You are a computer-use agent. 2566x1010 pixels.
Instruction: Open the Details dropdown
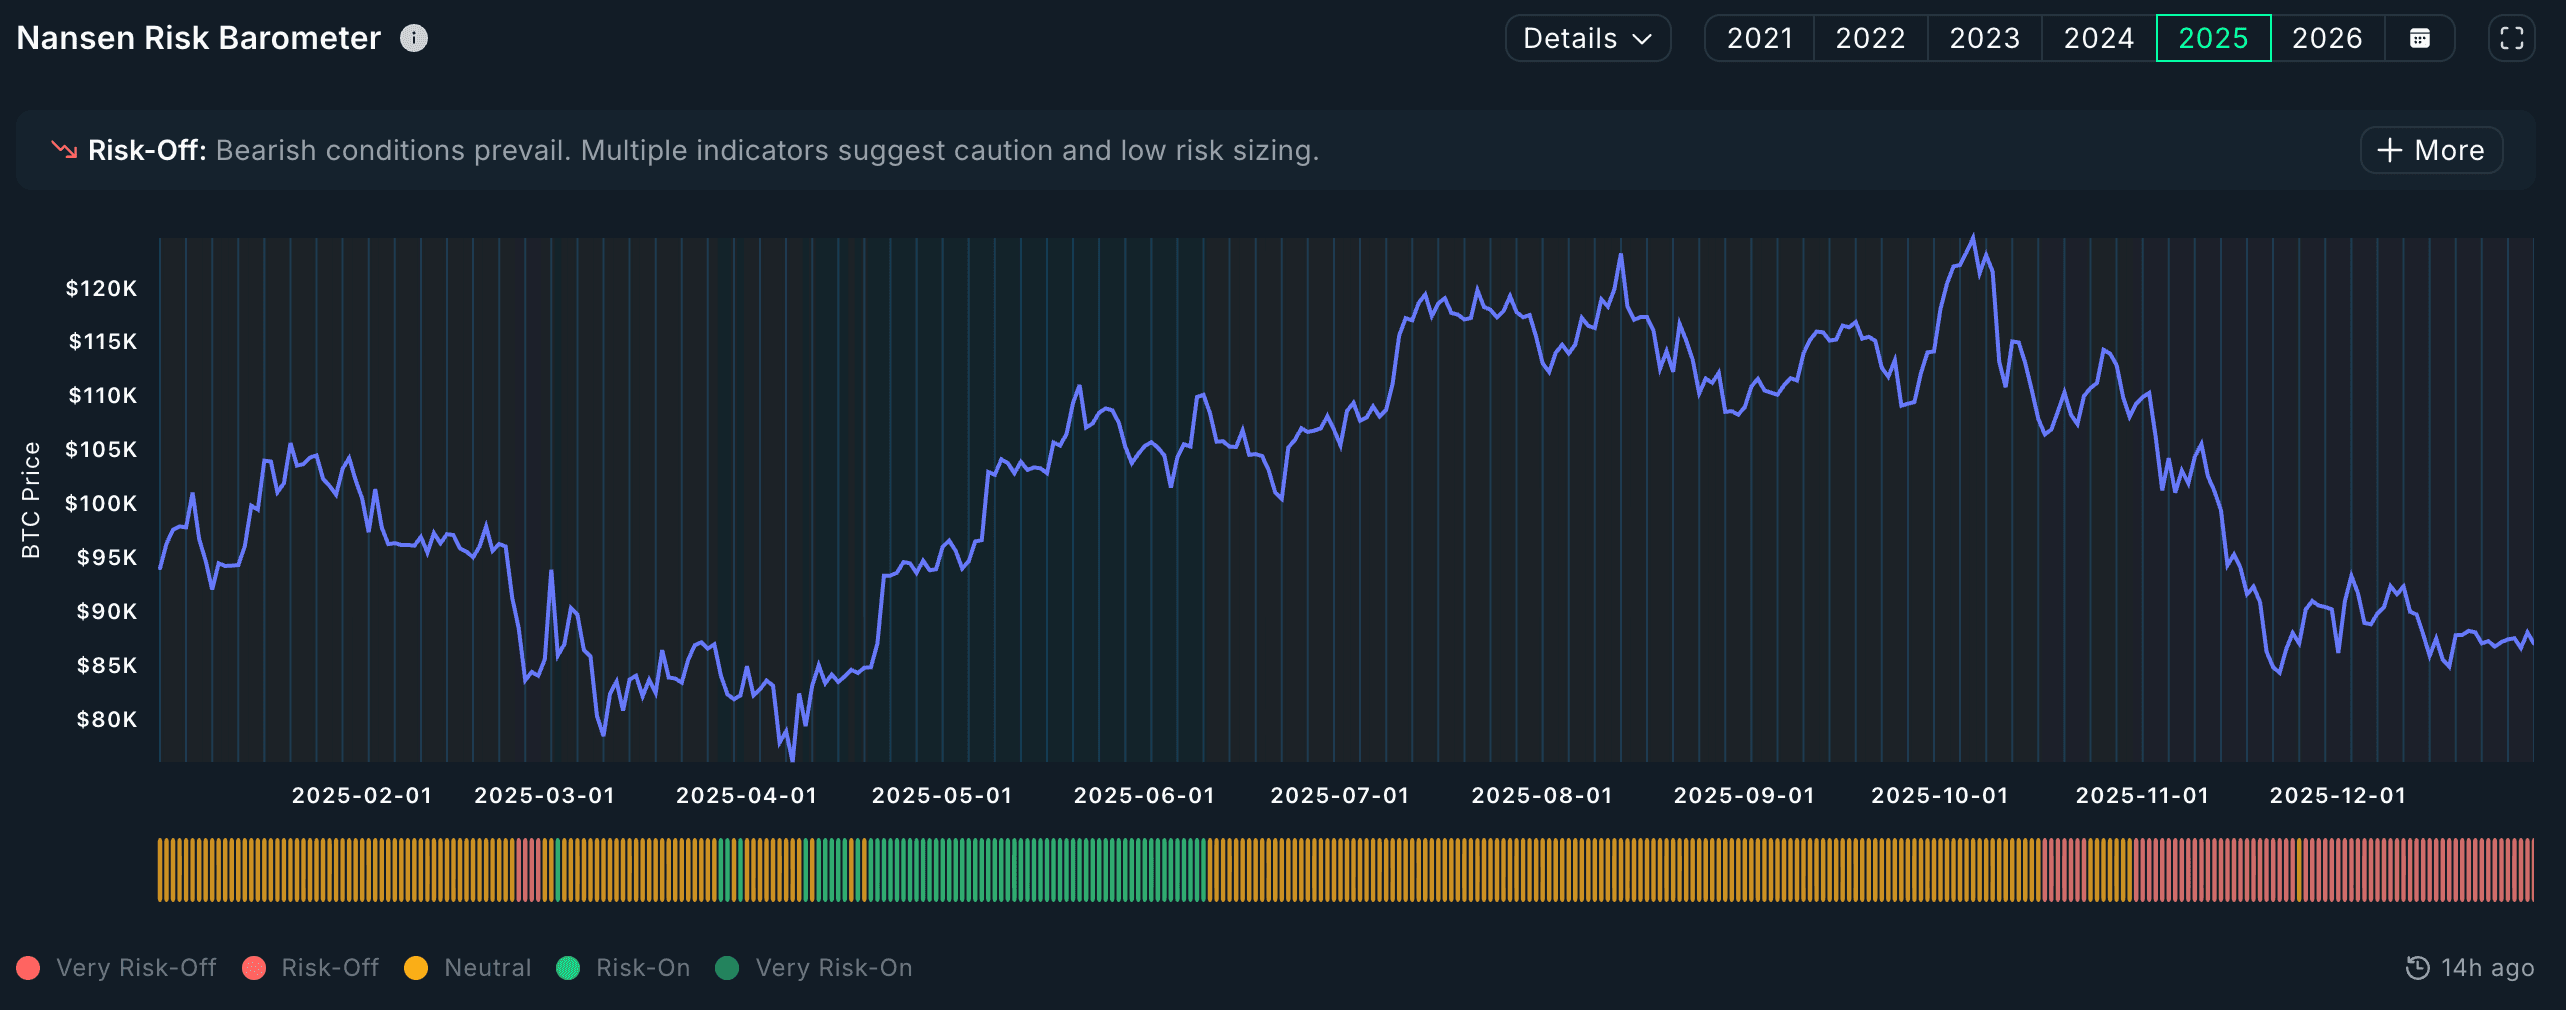[1587, 38]
